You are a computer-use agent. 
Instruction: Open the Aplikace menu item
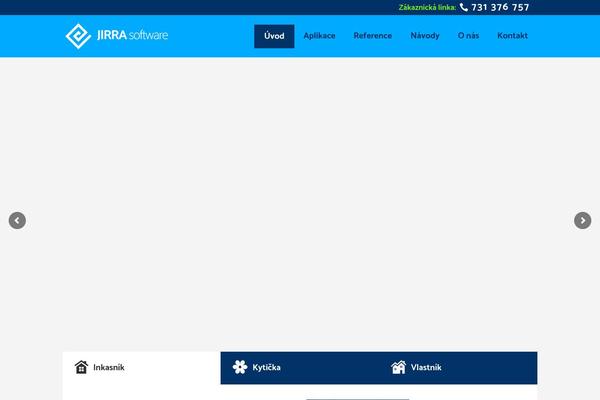coord(319,36)
